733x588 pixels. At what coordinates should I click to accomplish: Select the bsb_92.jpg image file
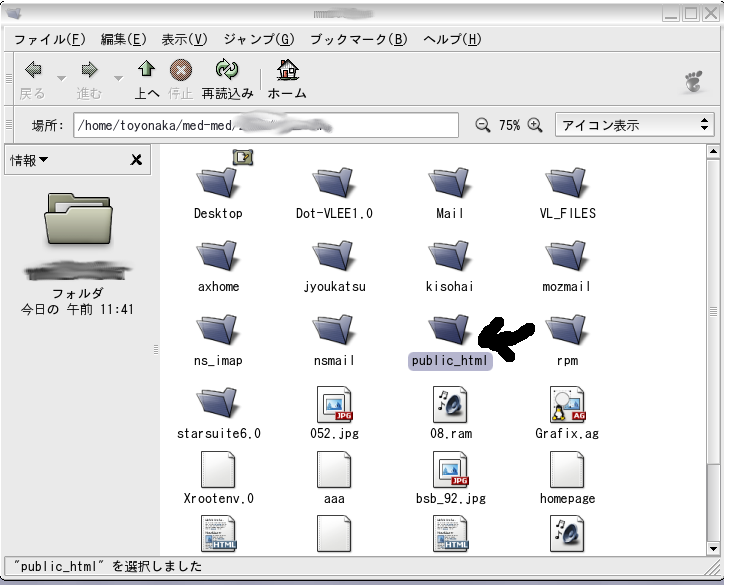tap(451, 470)
